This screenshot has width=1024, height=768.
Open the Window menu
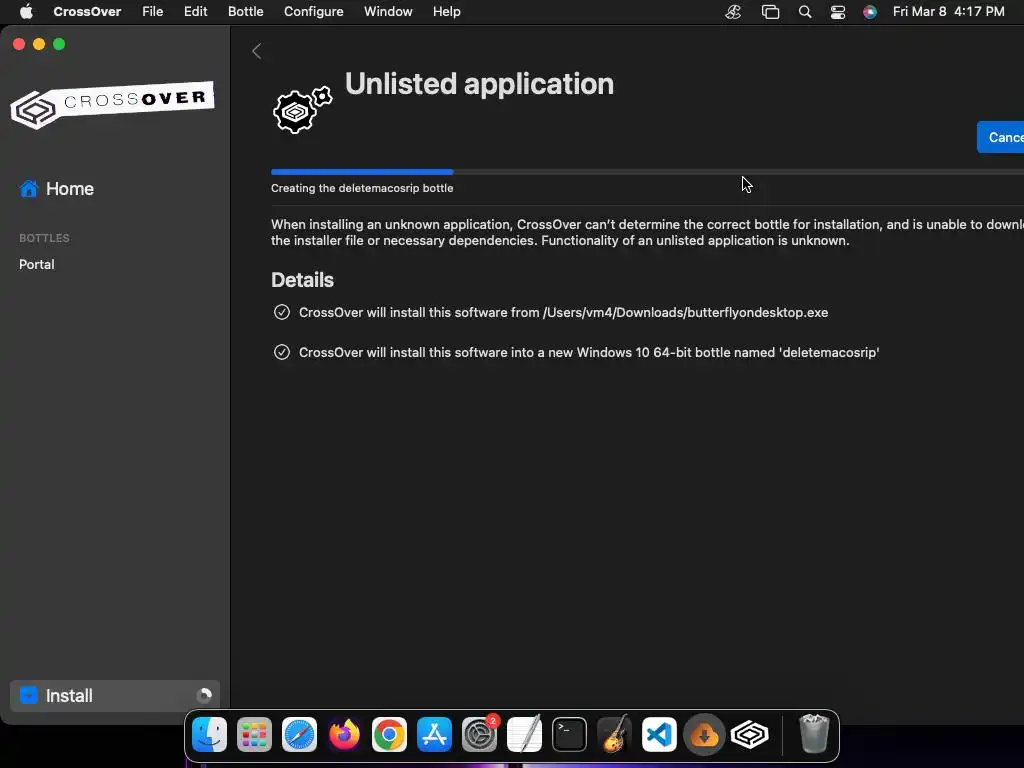pos(388,12)
